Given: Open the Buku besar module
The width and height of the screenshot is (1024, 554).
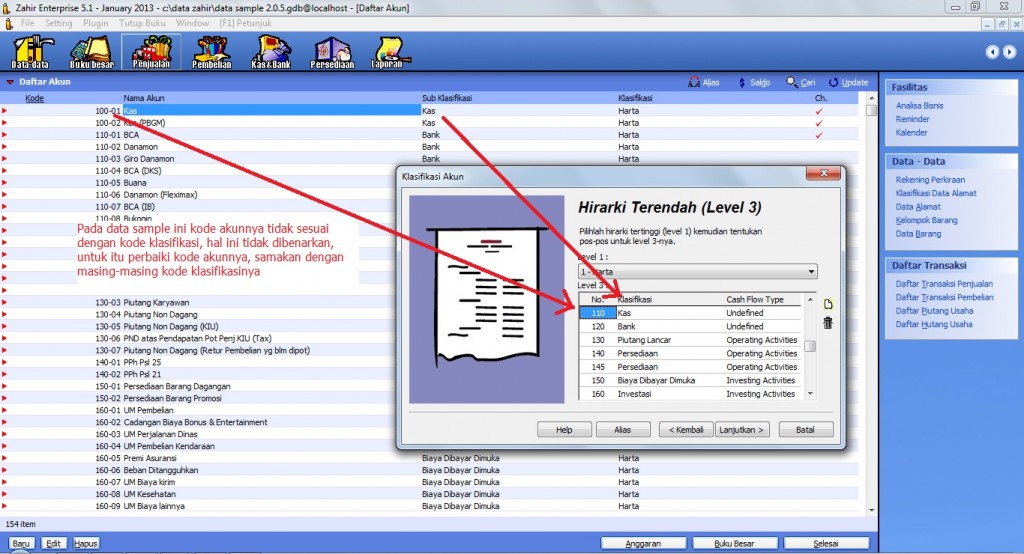Looking at the screenshot, I should point(93,52).
